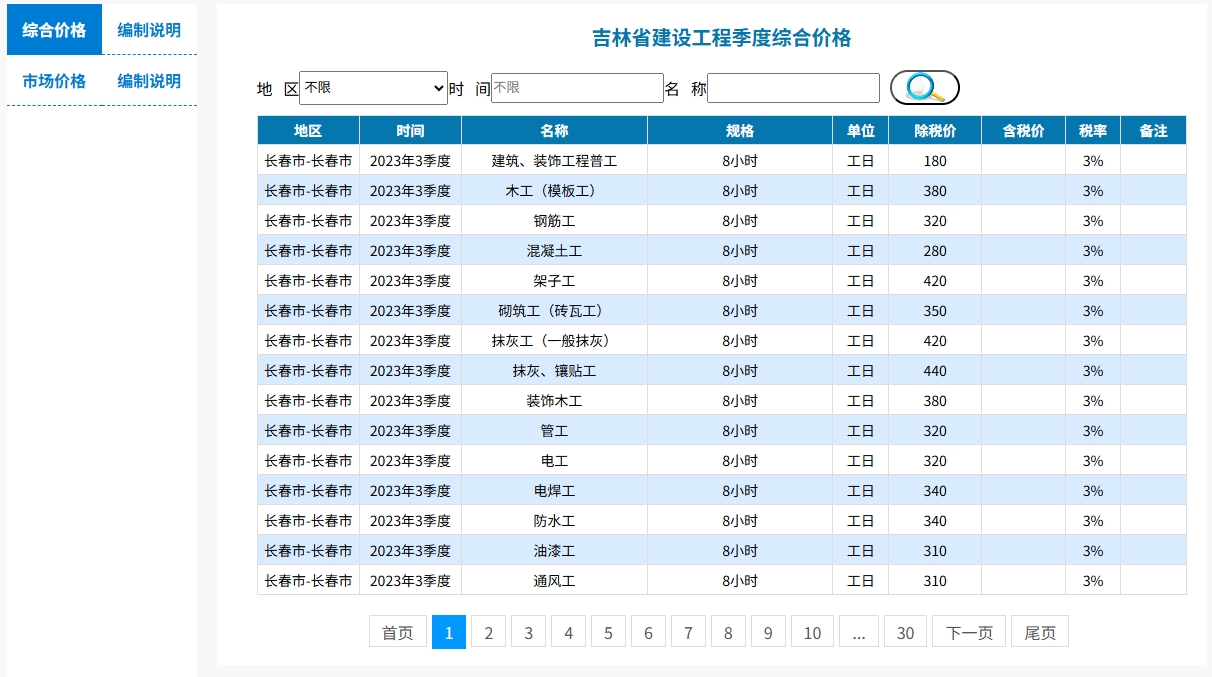Jump to page 30
This screenshot has height=677, width=1212.
[x=905, y=632]
